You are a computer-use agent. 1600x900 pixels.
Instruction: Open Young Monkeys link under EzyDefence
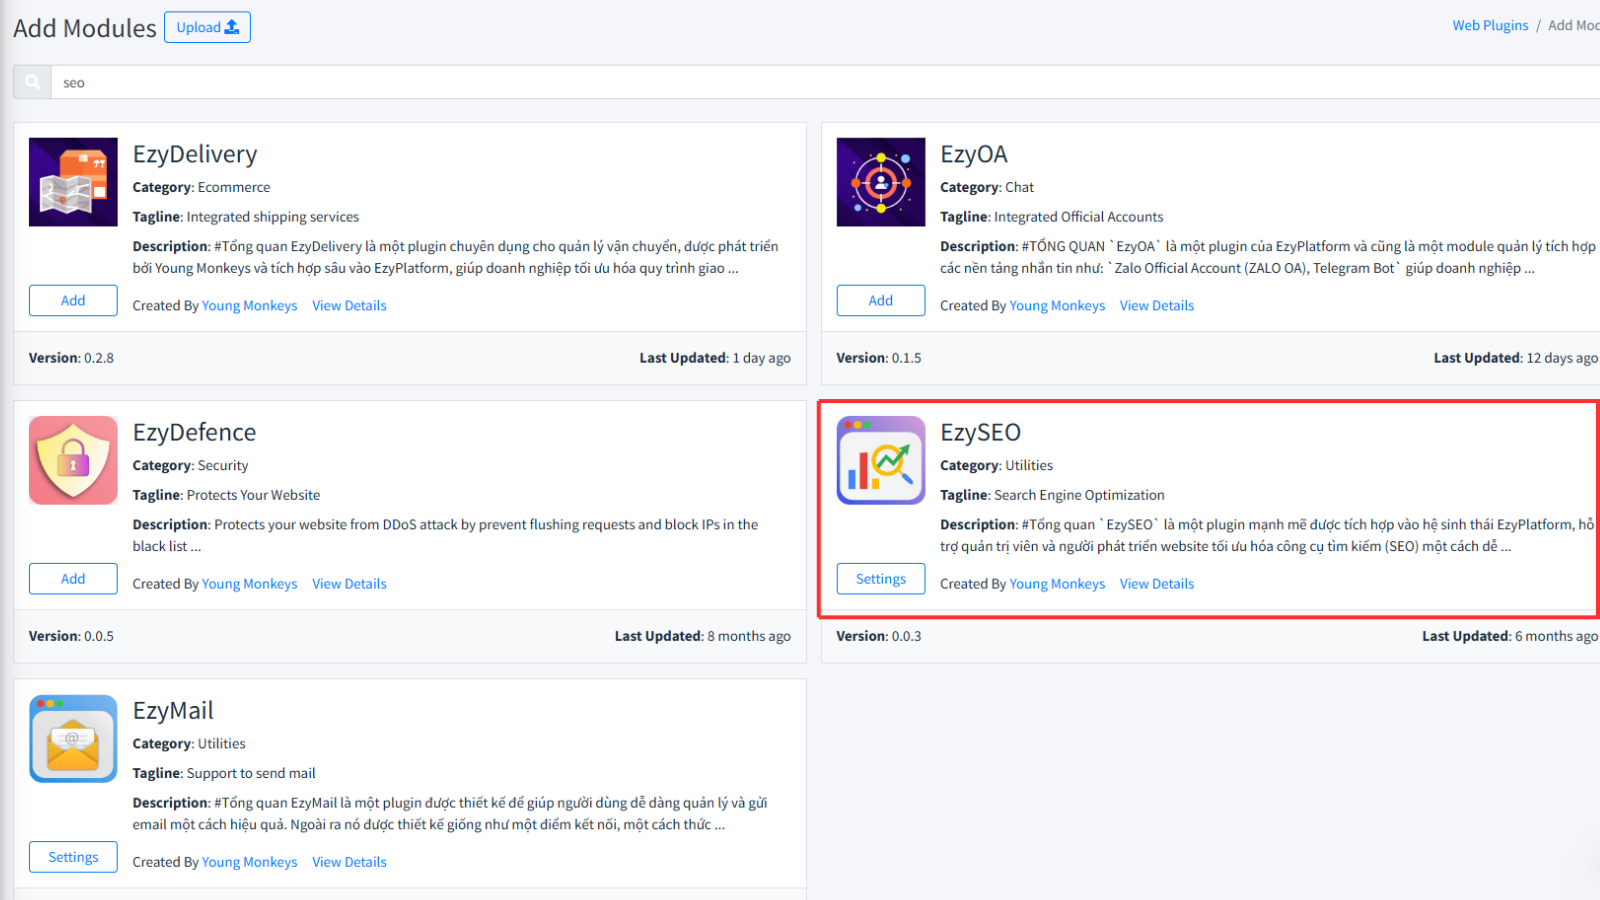point(250,583)
